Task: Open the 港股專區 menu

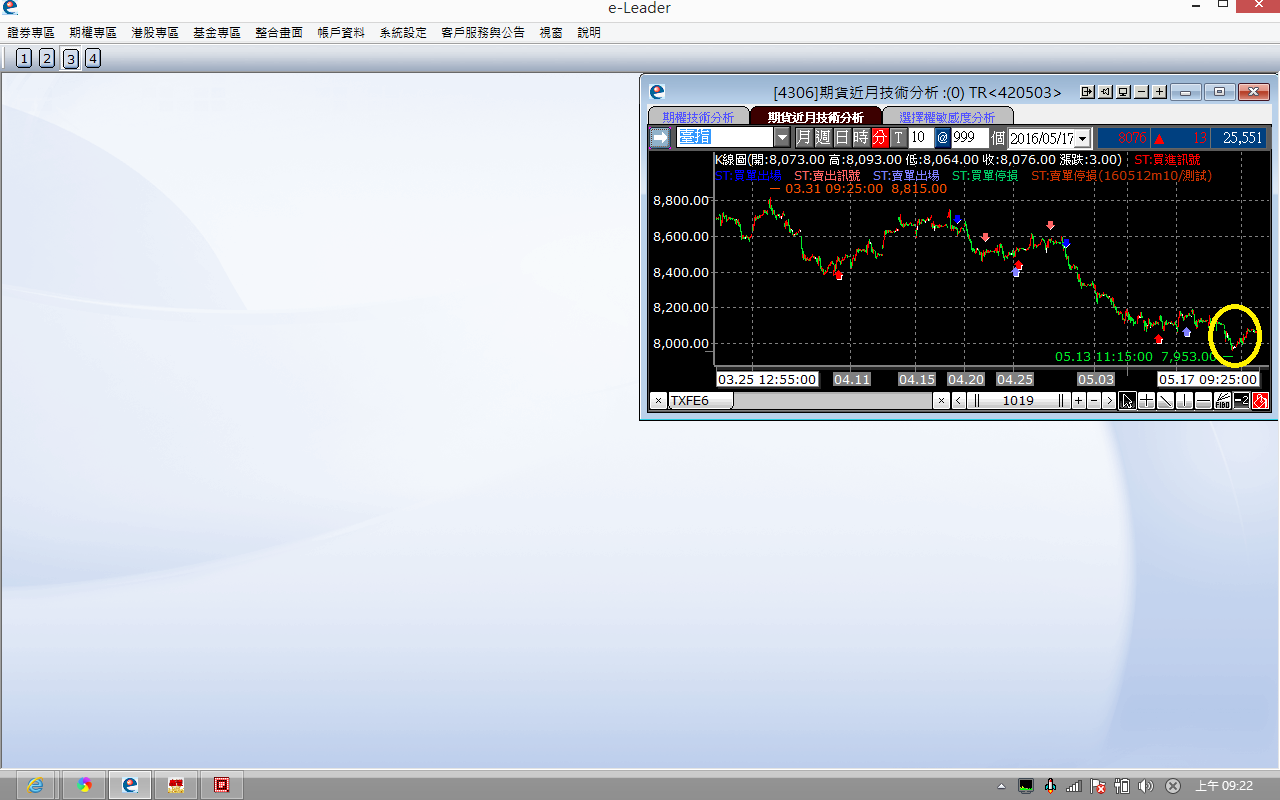Action: tap(155, 33)
